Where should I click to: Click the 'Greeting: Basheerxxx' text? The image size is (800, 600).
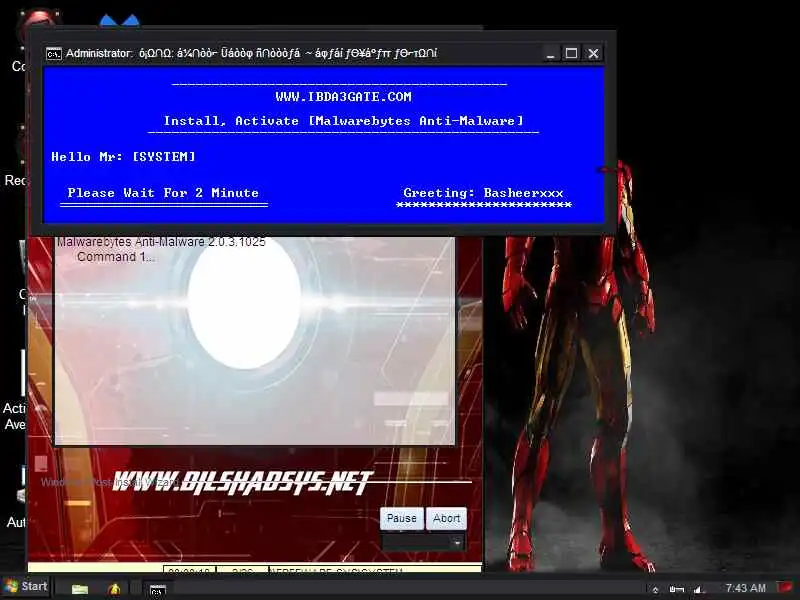[x=483, y=193]
